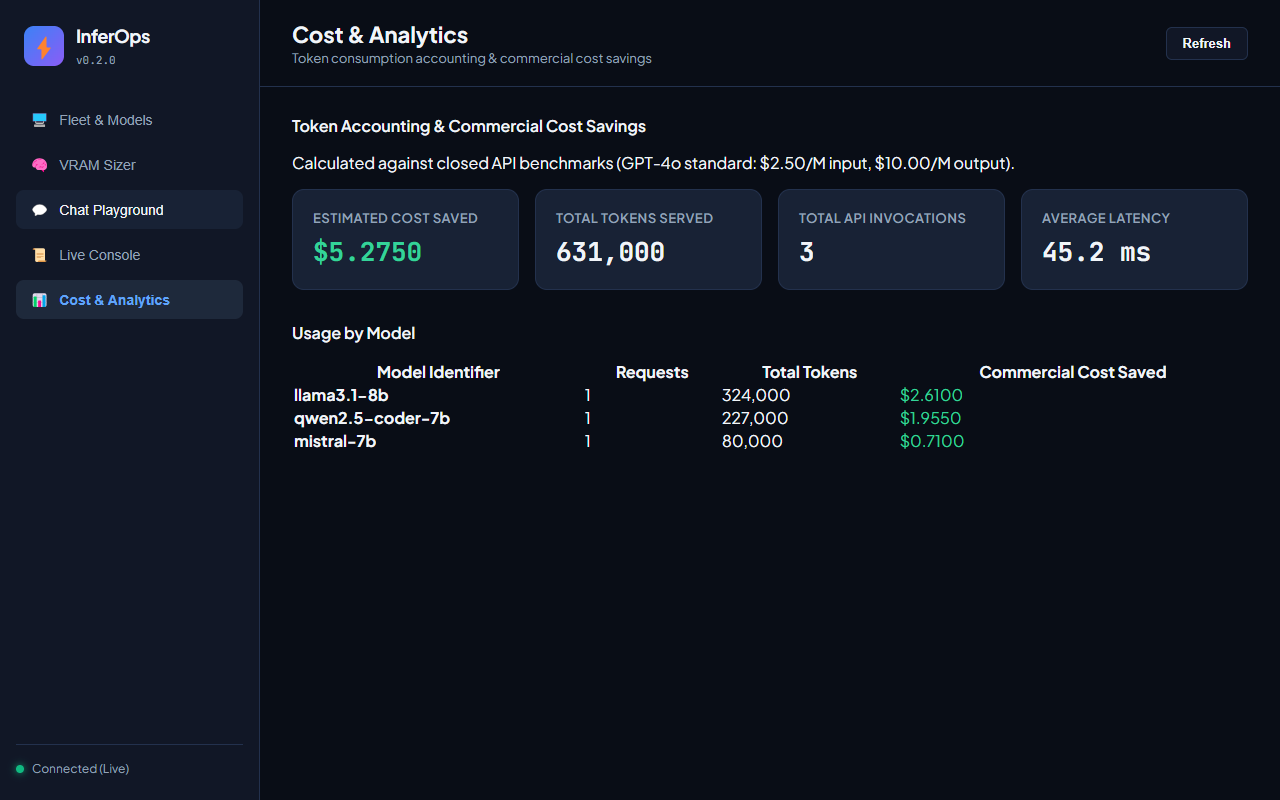Click the $1.9550 cost saved value
The width and height of the screenshot is (1280, 800).
[931, 418]
